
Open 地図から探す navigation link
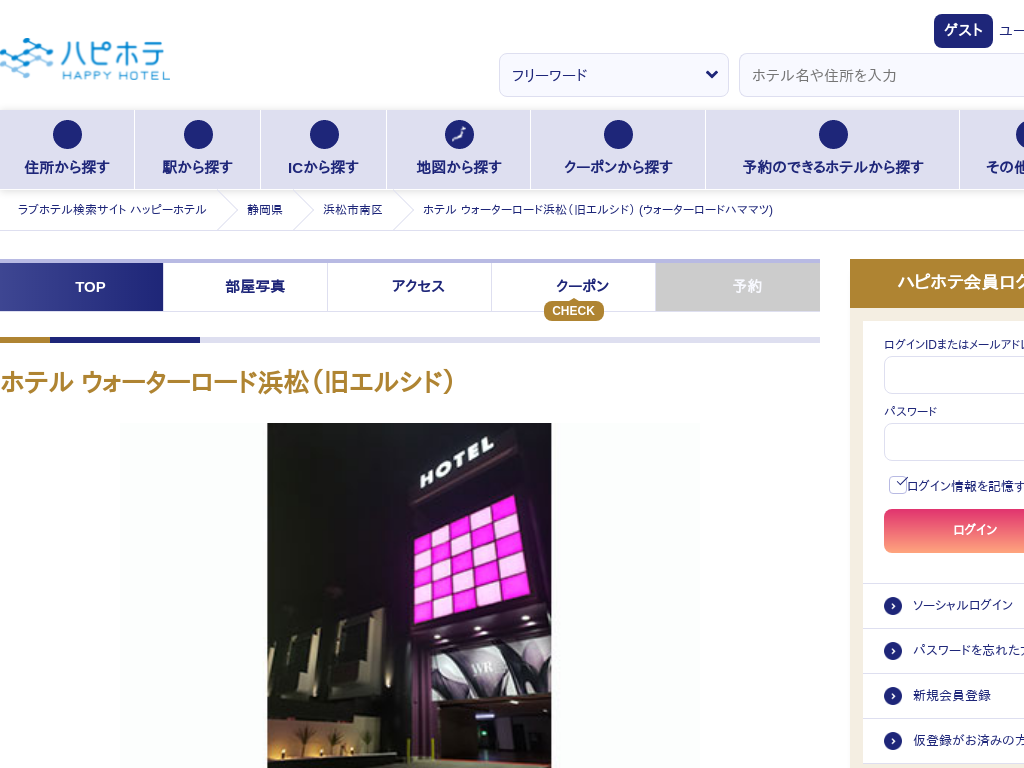tap(459, 150)
